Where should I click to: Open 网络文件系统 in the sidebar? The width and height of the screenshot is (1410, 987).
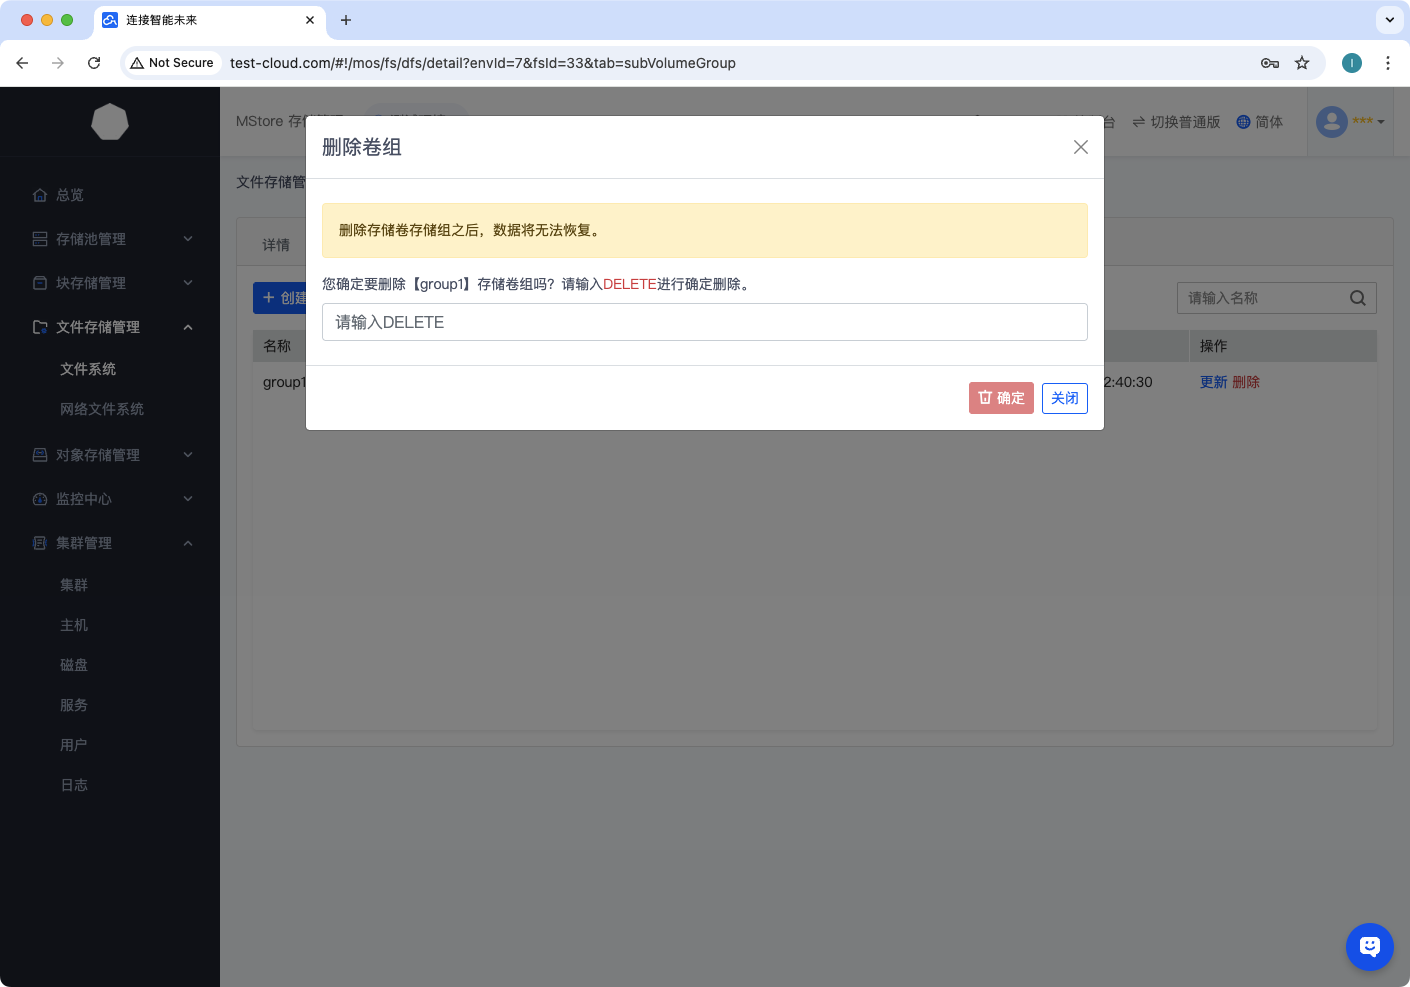(102, 409)
